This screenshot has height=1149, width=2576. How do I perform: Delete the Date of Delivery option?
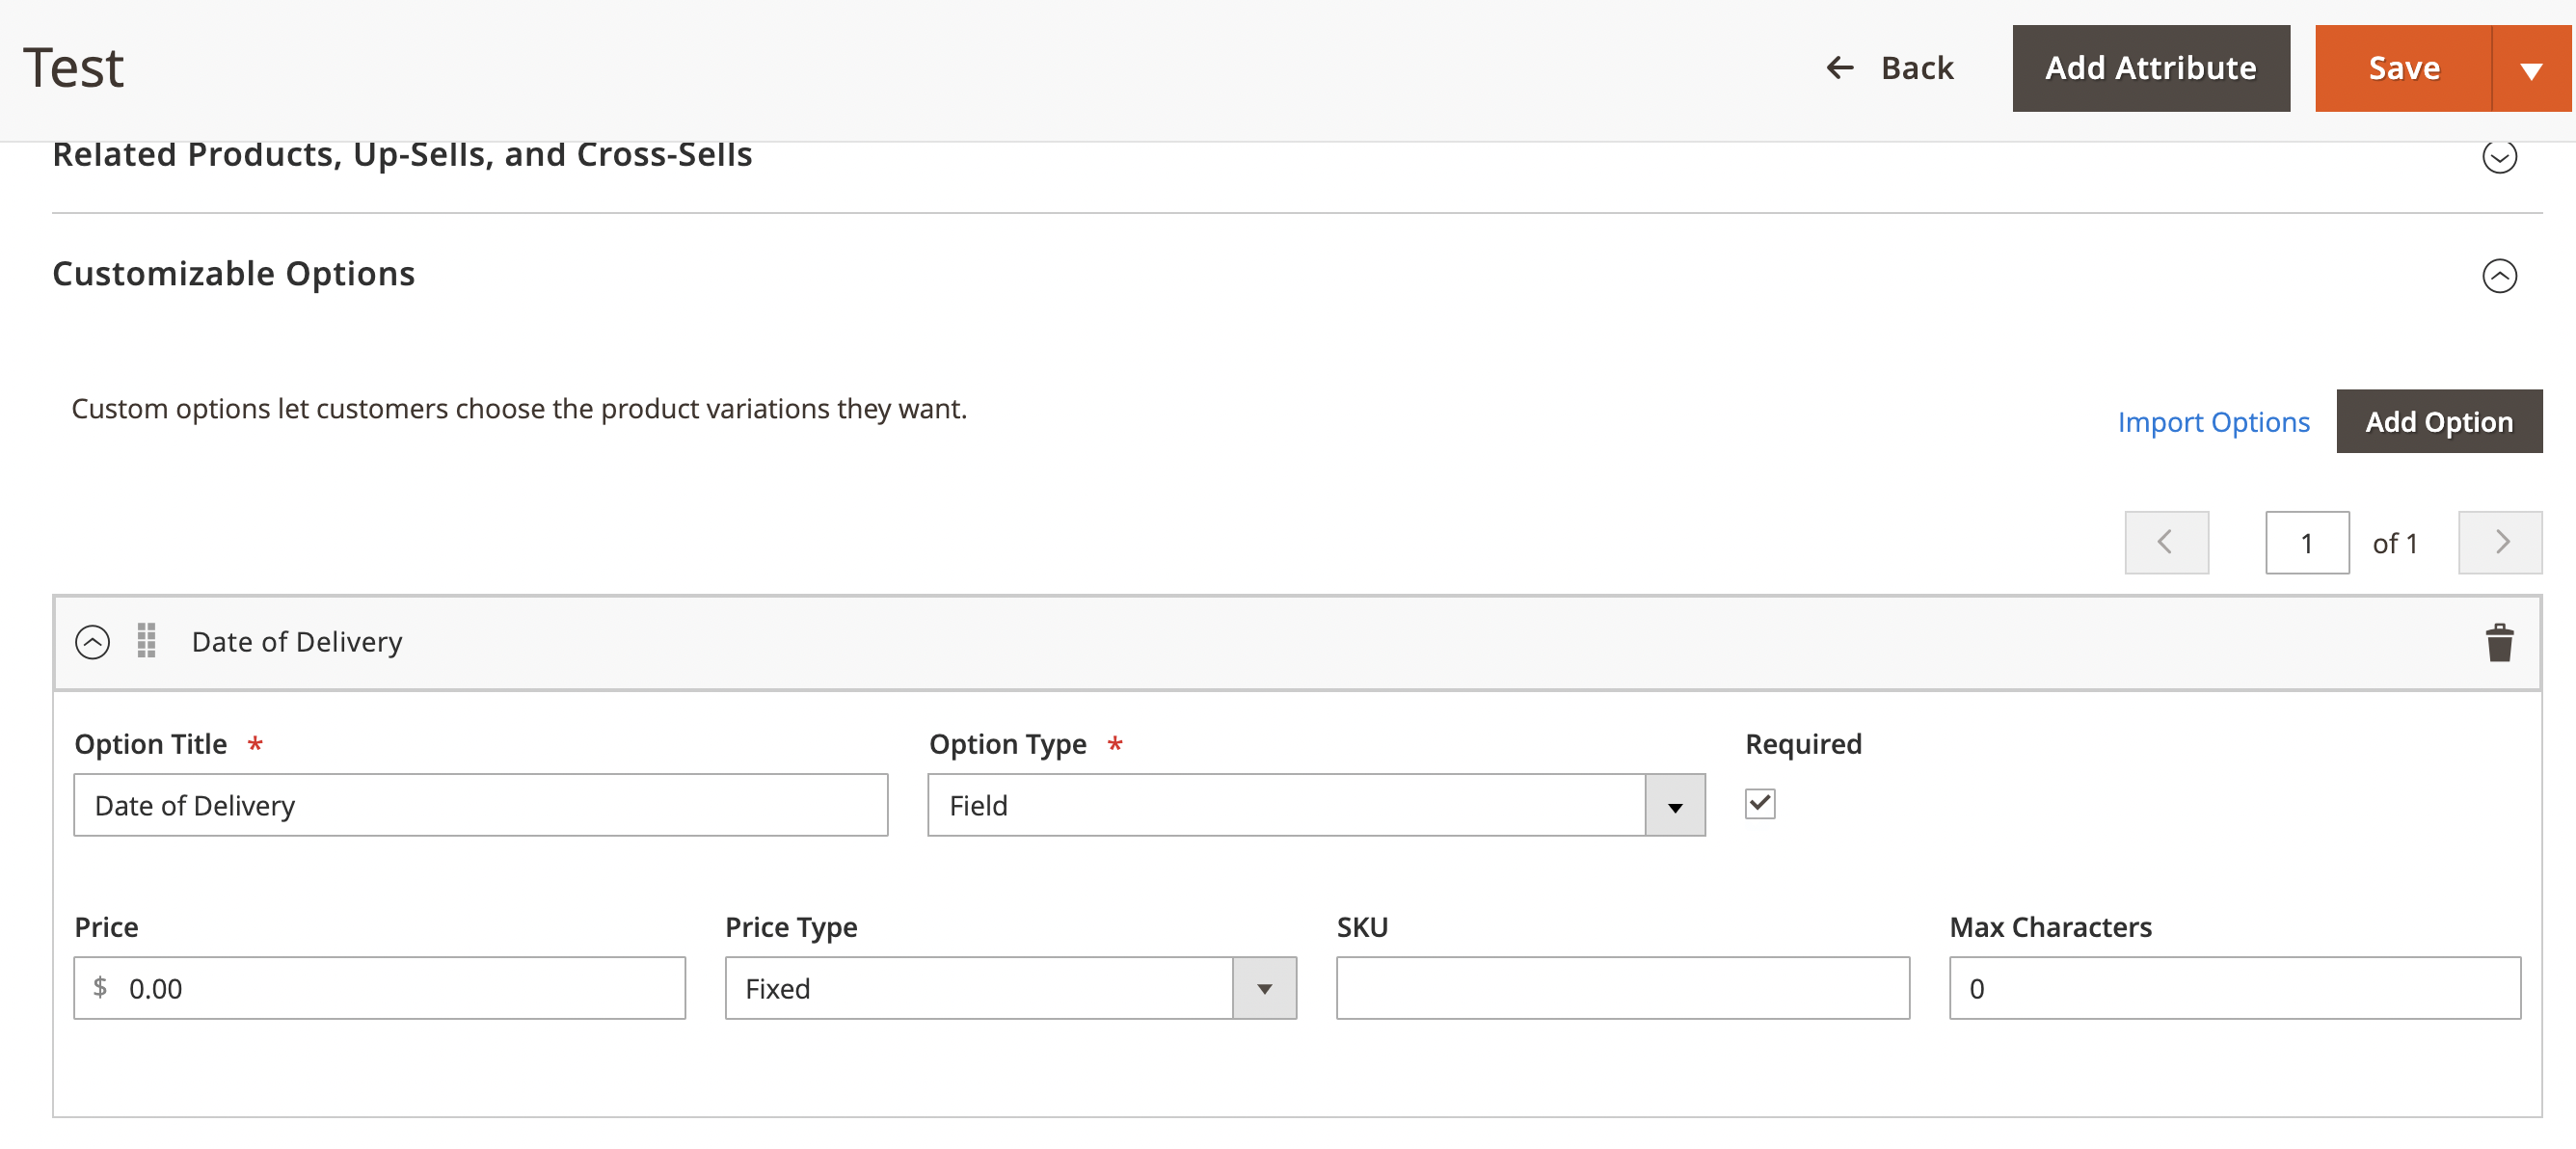pyautogui.click(x=2499, y=643)
